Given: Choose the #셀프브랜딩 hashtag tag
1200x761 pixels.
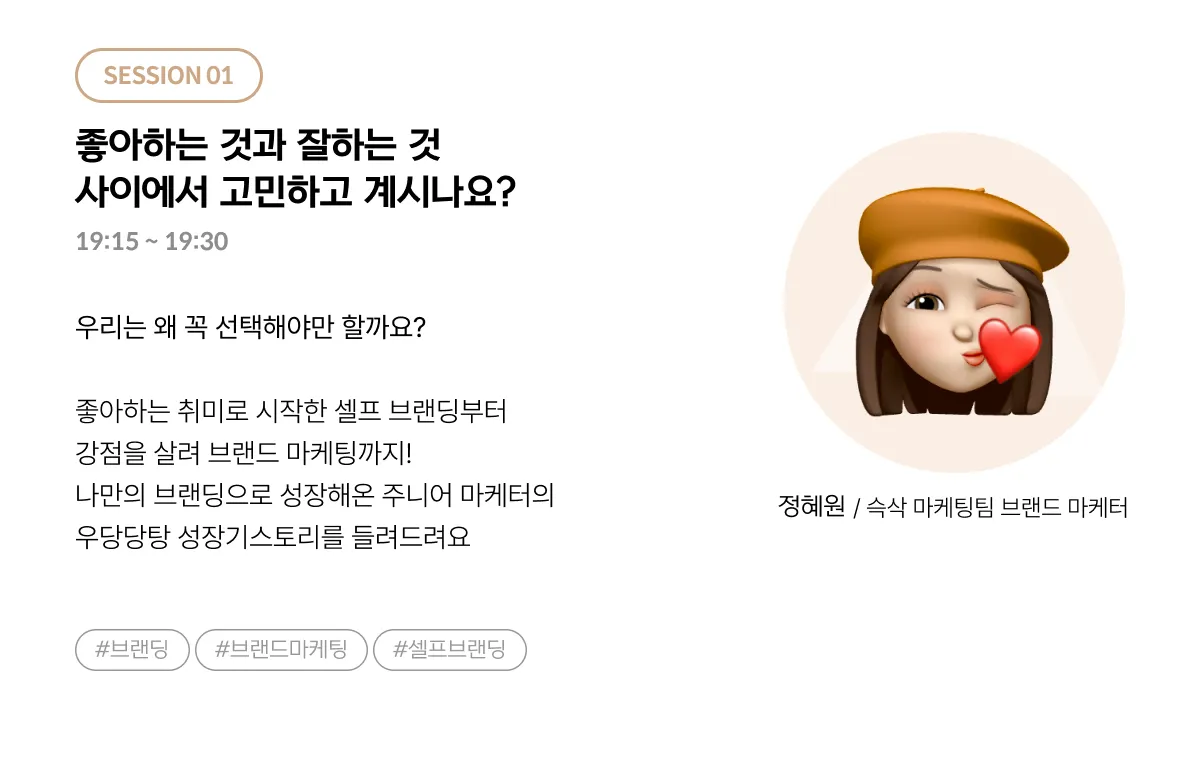Looking at the screenshot, I should point(450,650).
